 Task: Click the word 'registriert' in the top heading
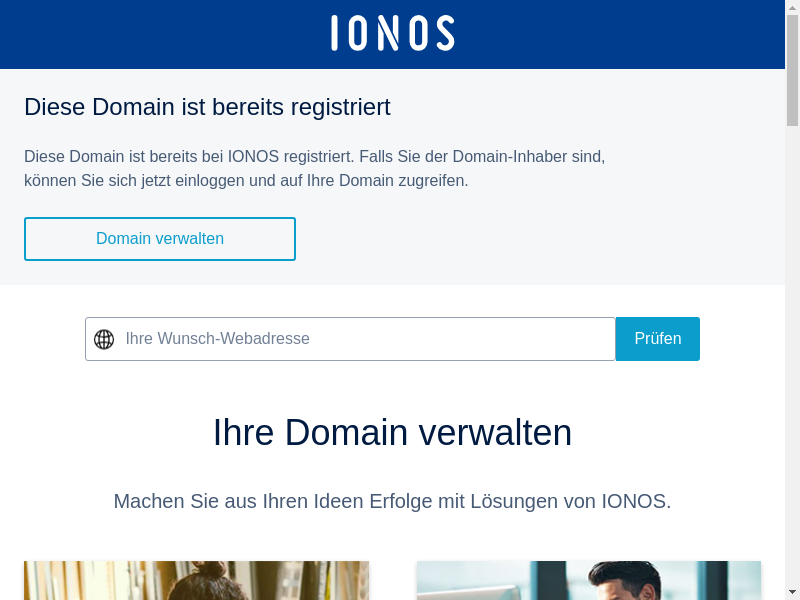click(340, 107)
